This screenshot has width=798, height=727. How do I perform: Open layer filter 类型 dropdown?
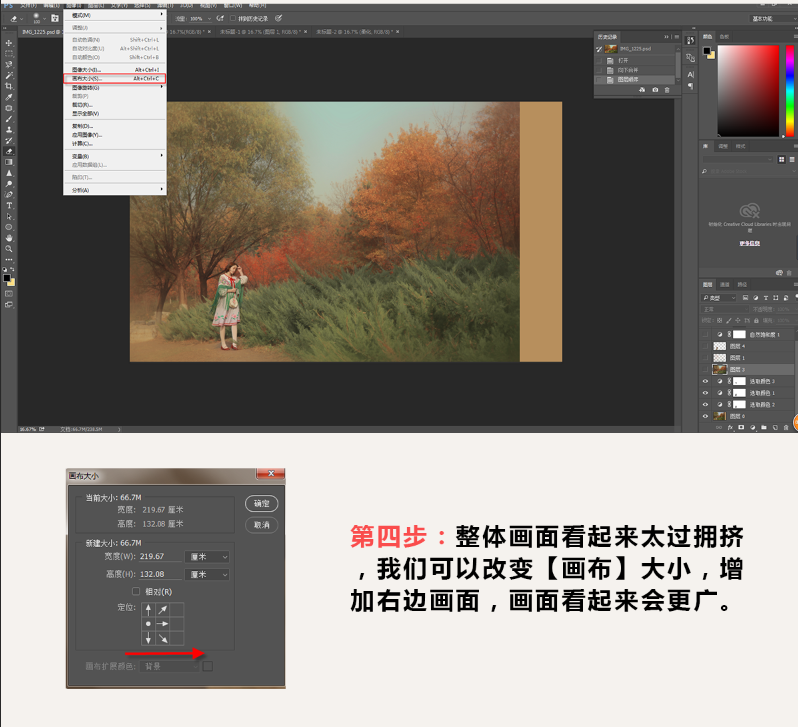[x=719, y=297]
